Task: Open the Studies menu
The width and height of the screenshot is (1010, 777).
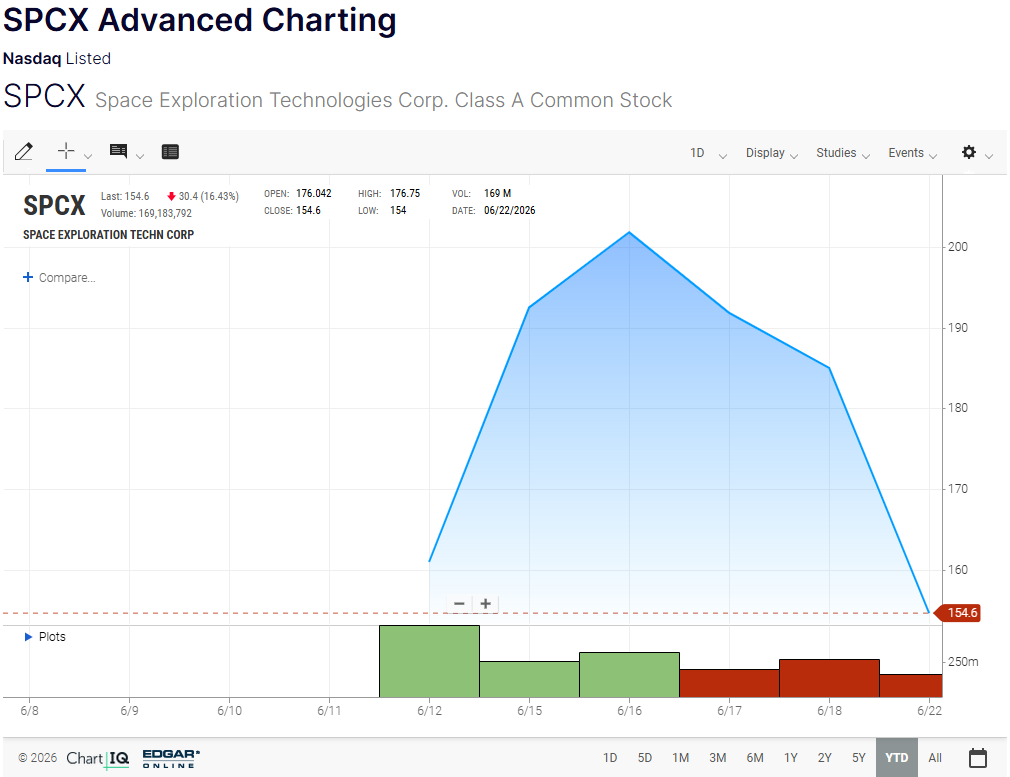Action: 843,153
